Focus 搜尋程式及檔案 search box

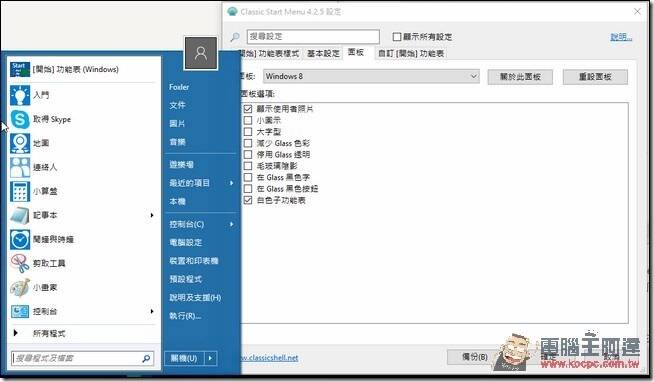(83, 358)
